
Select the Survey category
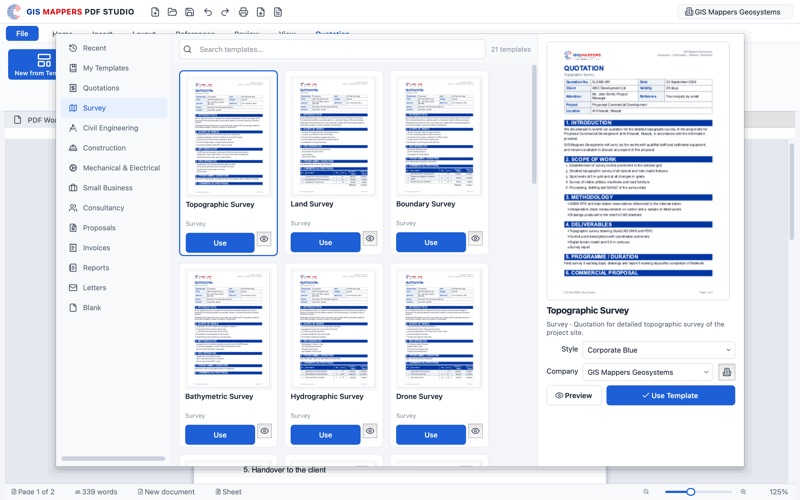113,108
